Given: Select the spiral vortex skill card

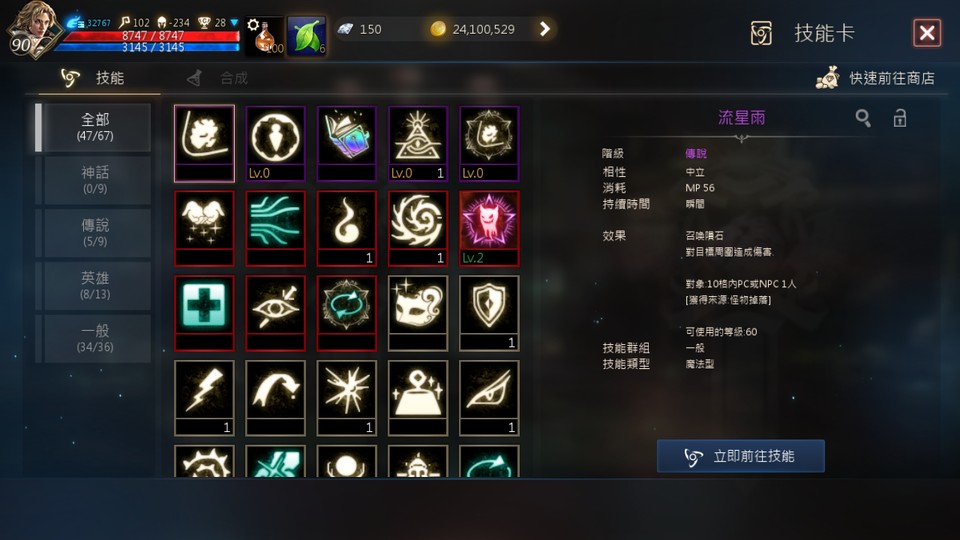Looking at the screenshot, I should (418, 228).
